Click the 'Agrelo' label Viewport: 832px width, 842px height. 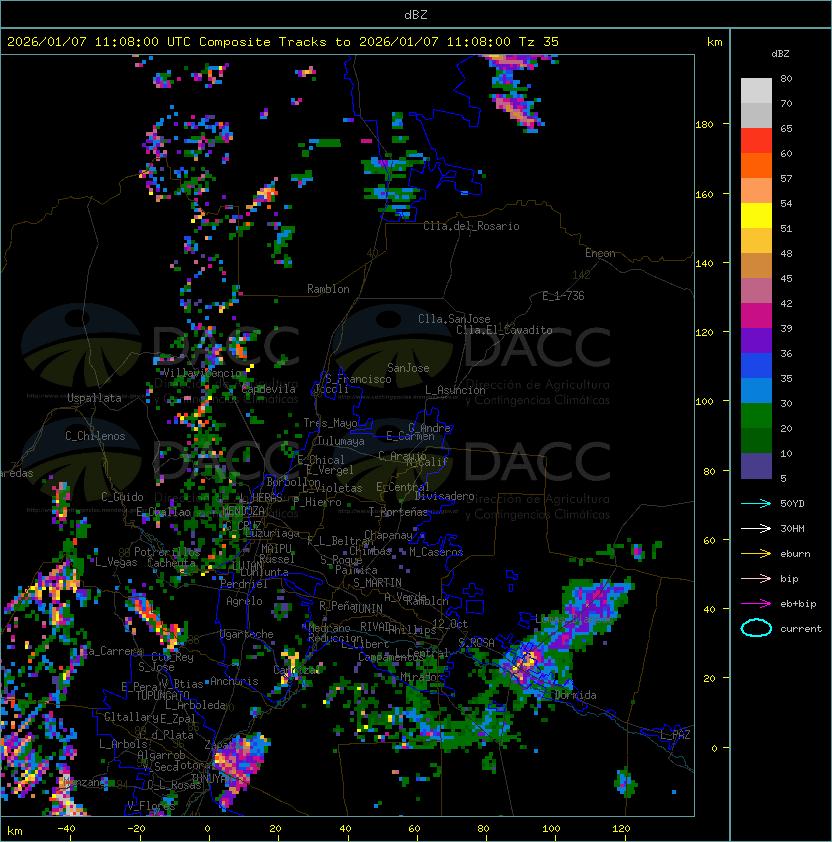[x=244, y=601]
